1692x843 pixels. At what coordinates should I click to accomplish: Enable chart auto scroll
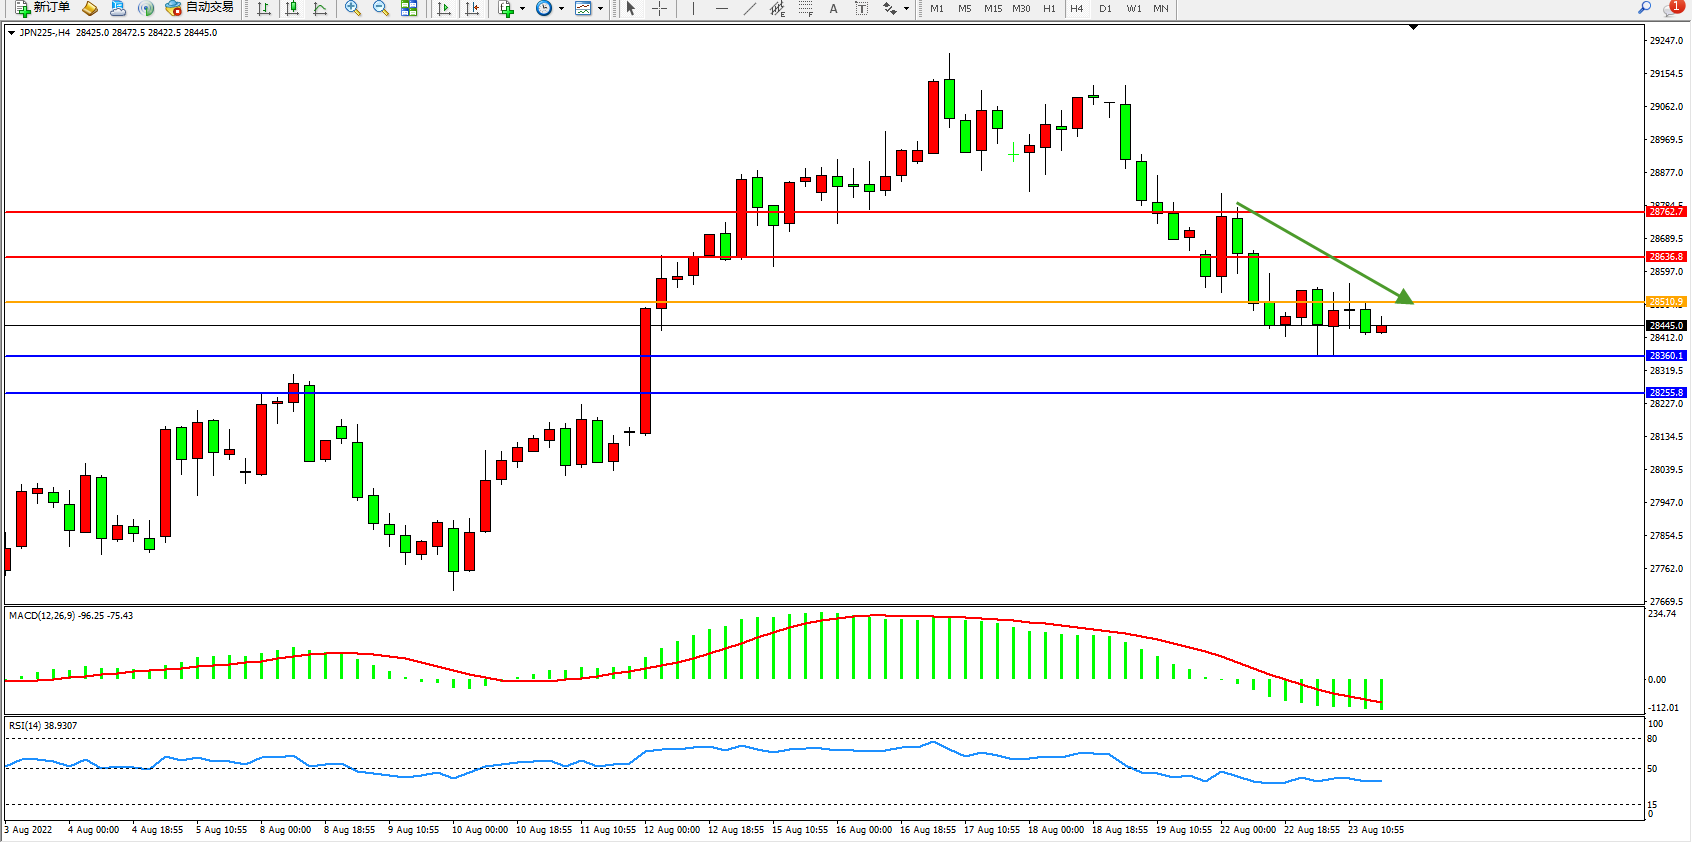(x=444, y=8)
